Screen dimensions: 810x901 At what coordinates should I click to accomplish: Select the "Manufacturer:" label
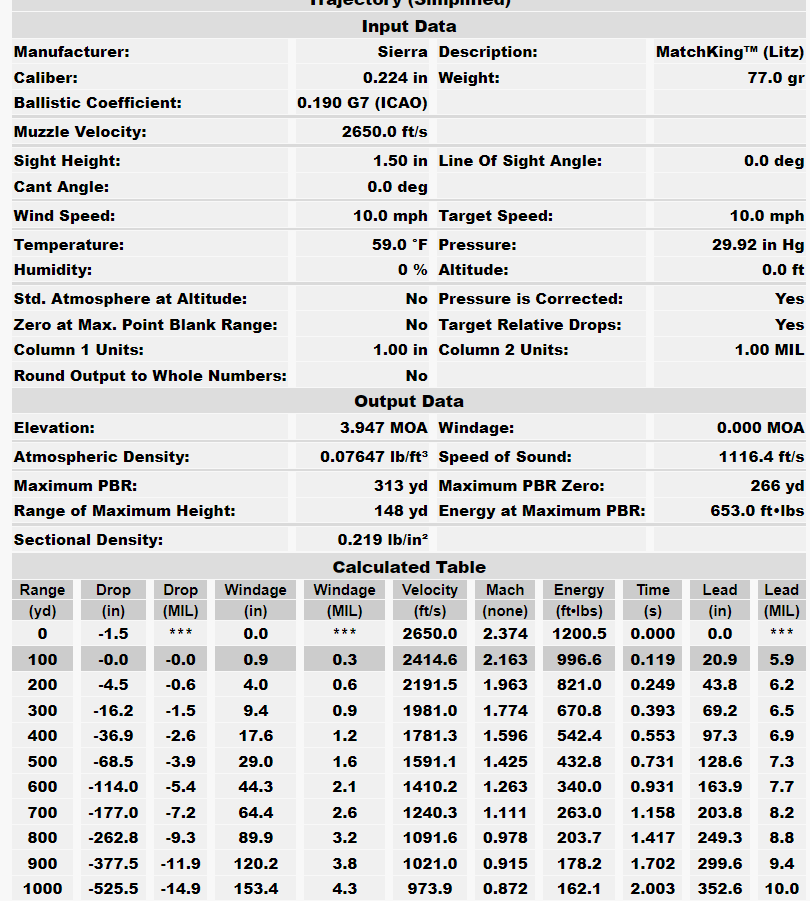[x=72, y=52]
